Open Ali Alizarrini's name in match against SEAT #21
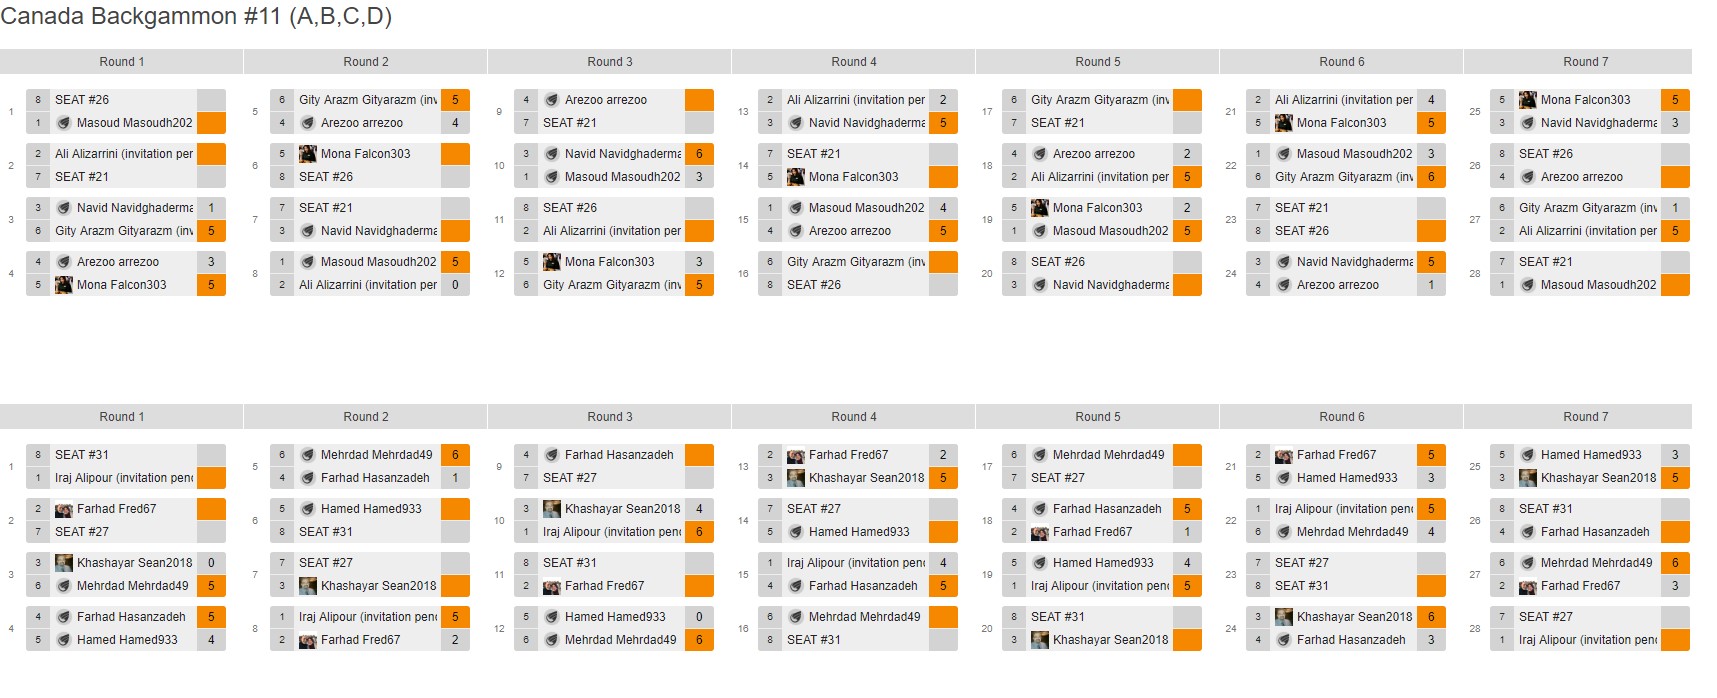Viewport: 1717px width, 698px height. [x=124, y=154]
